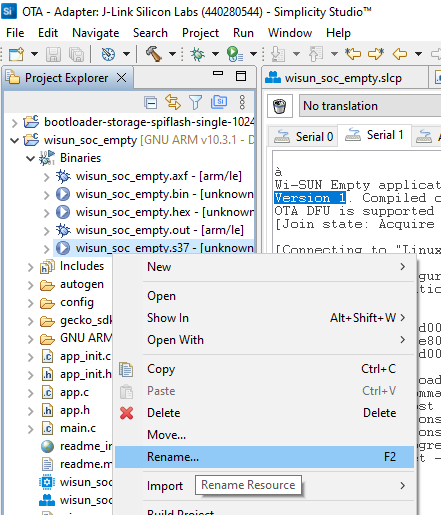Expand the config folder
This screenshot has height=515, width=441.
pyautogui.click(x=30, y=303)
